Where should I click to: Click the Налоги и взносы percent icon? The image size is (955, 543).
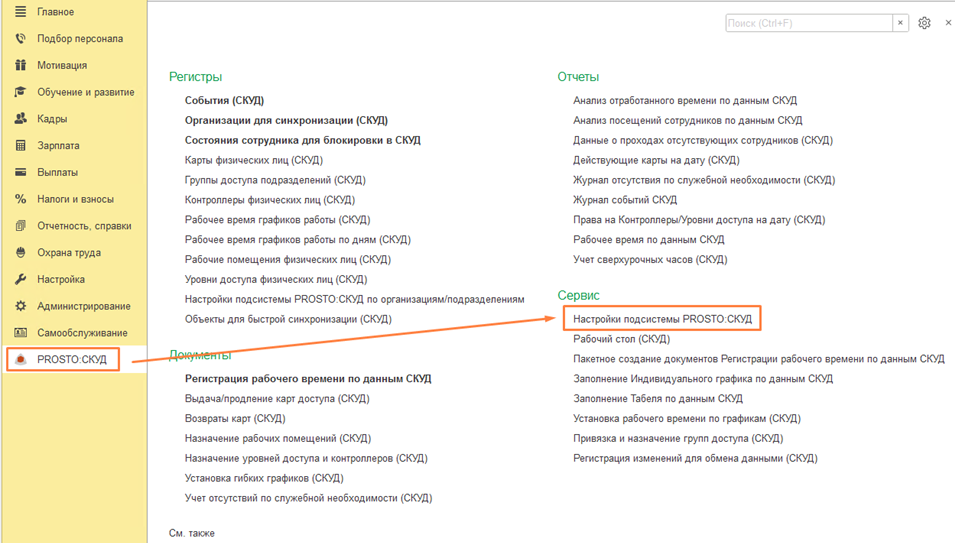coord(20,199)
